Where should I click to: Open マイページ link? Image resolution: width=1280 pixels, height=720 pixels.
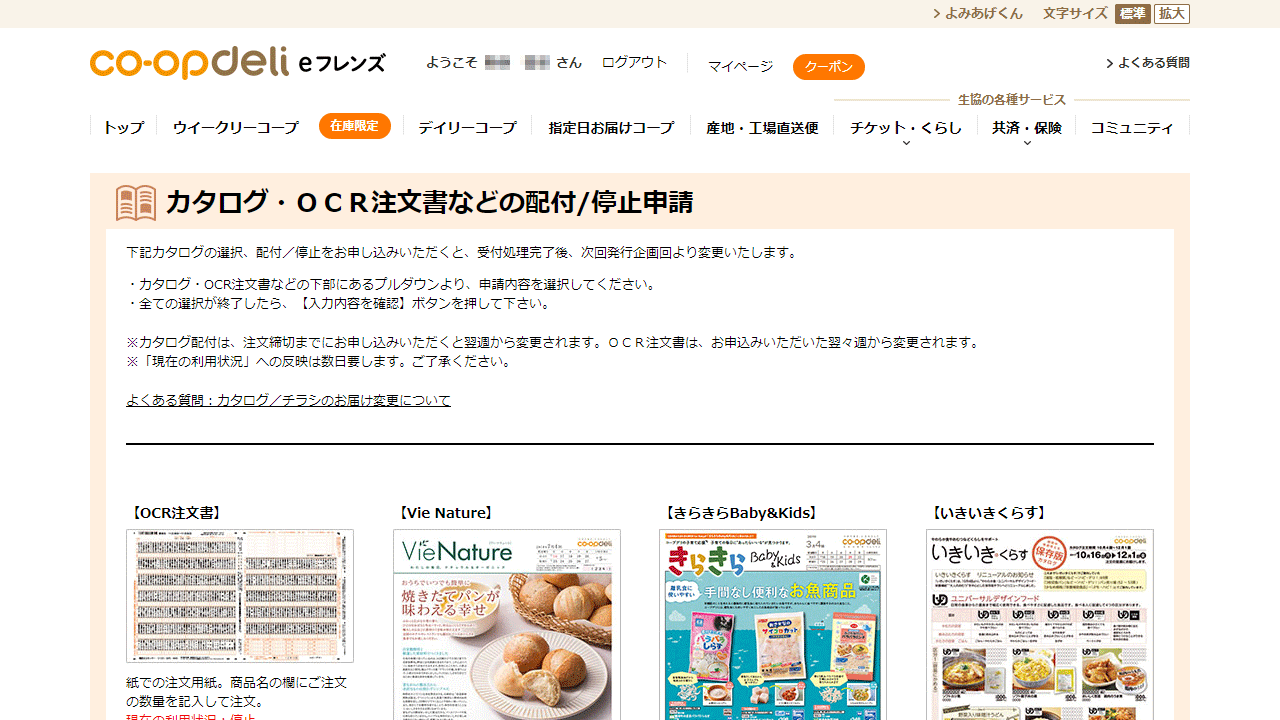(740, 66)
